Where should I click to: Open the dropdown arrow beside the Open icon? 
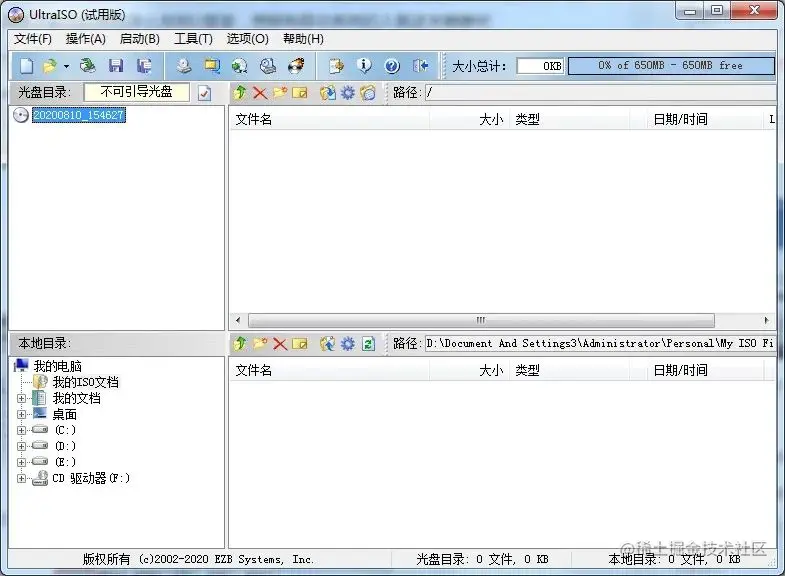pos(66,66)
